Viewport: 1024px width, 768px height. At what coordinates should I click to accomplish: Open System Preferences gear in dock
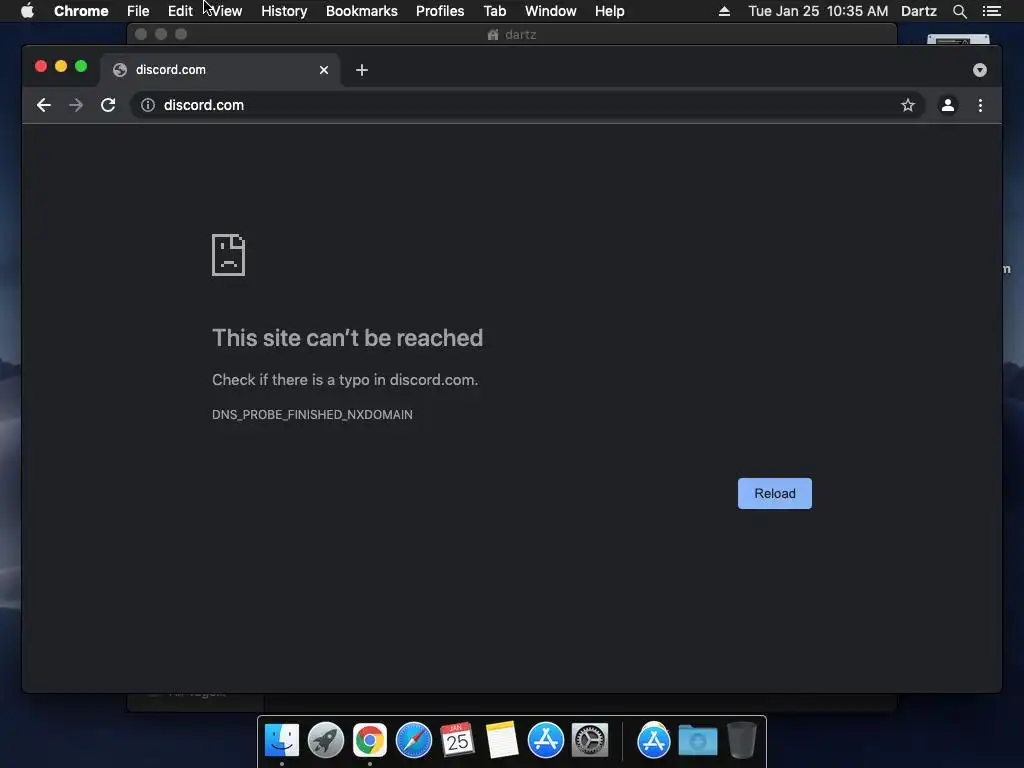pos(590,740)
